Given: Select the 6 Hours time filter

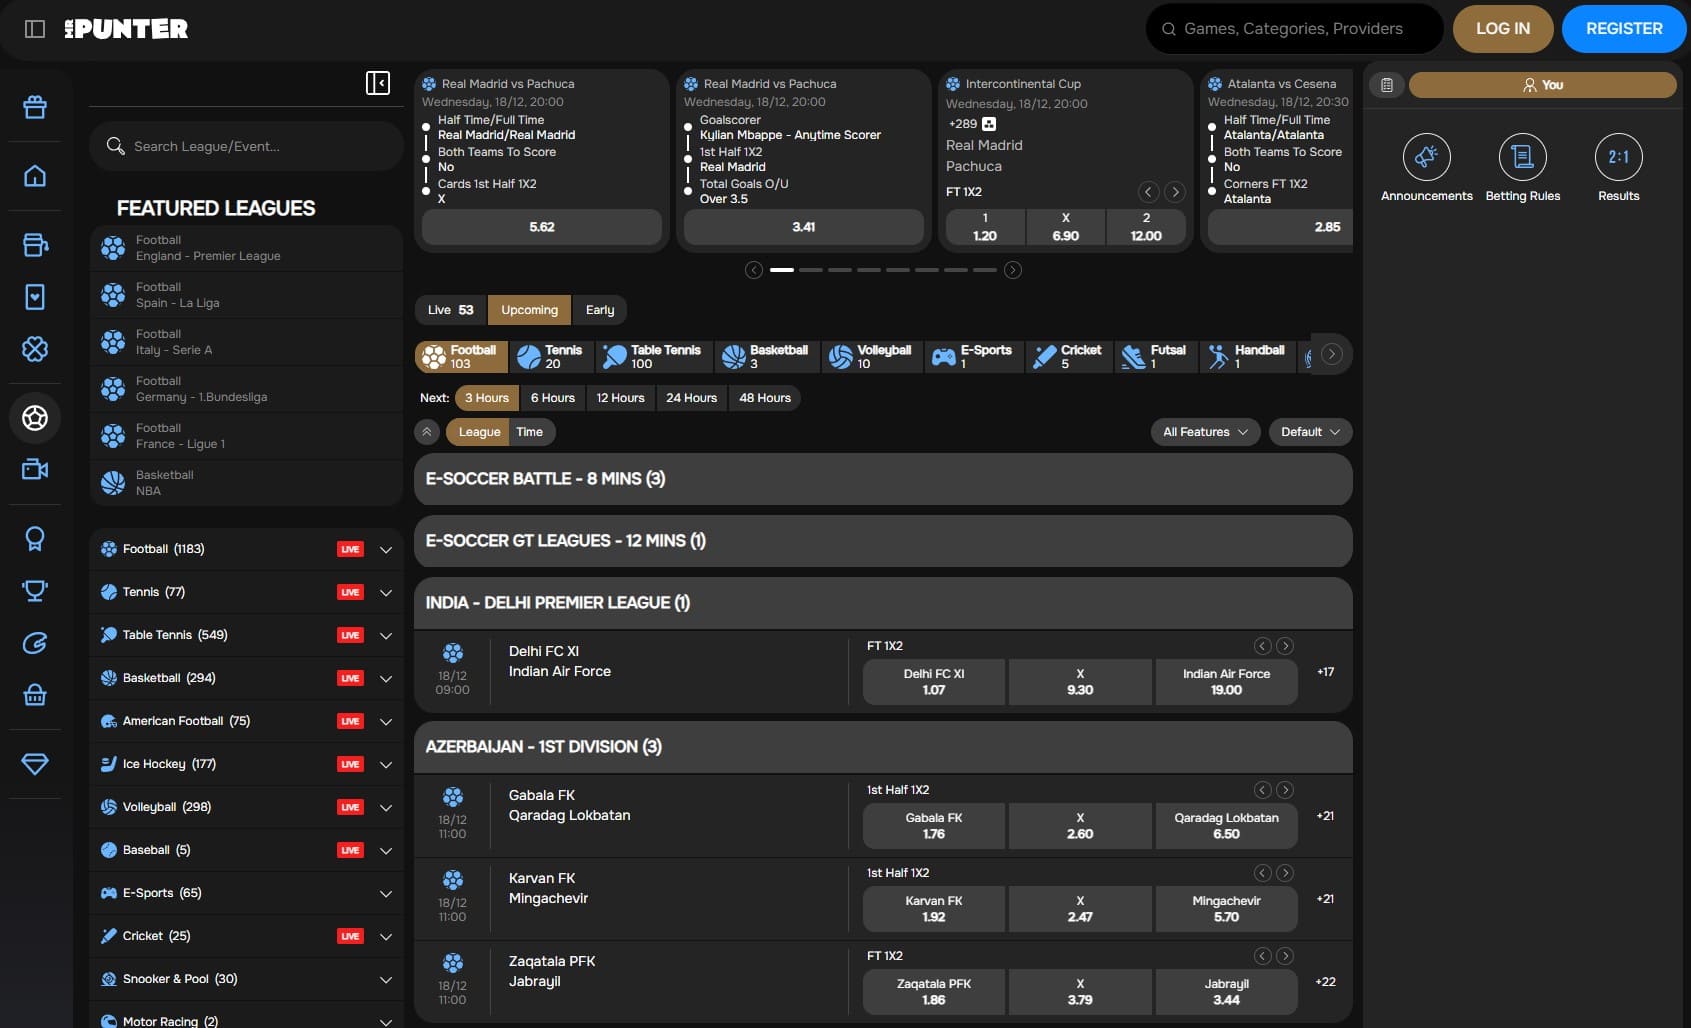Looking at the screenshot, I should pos(552,398).
